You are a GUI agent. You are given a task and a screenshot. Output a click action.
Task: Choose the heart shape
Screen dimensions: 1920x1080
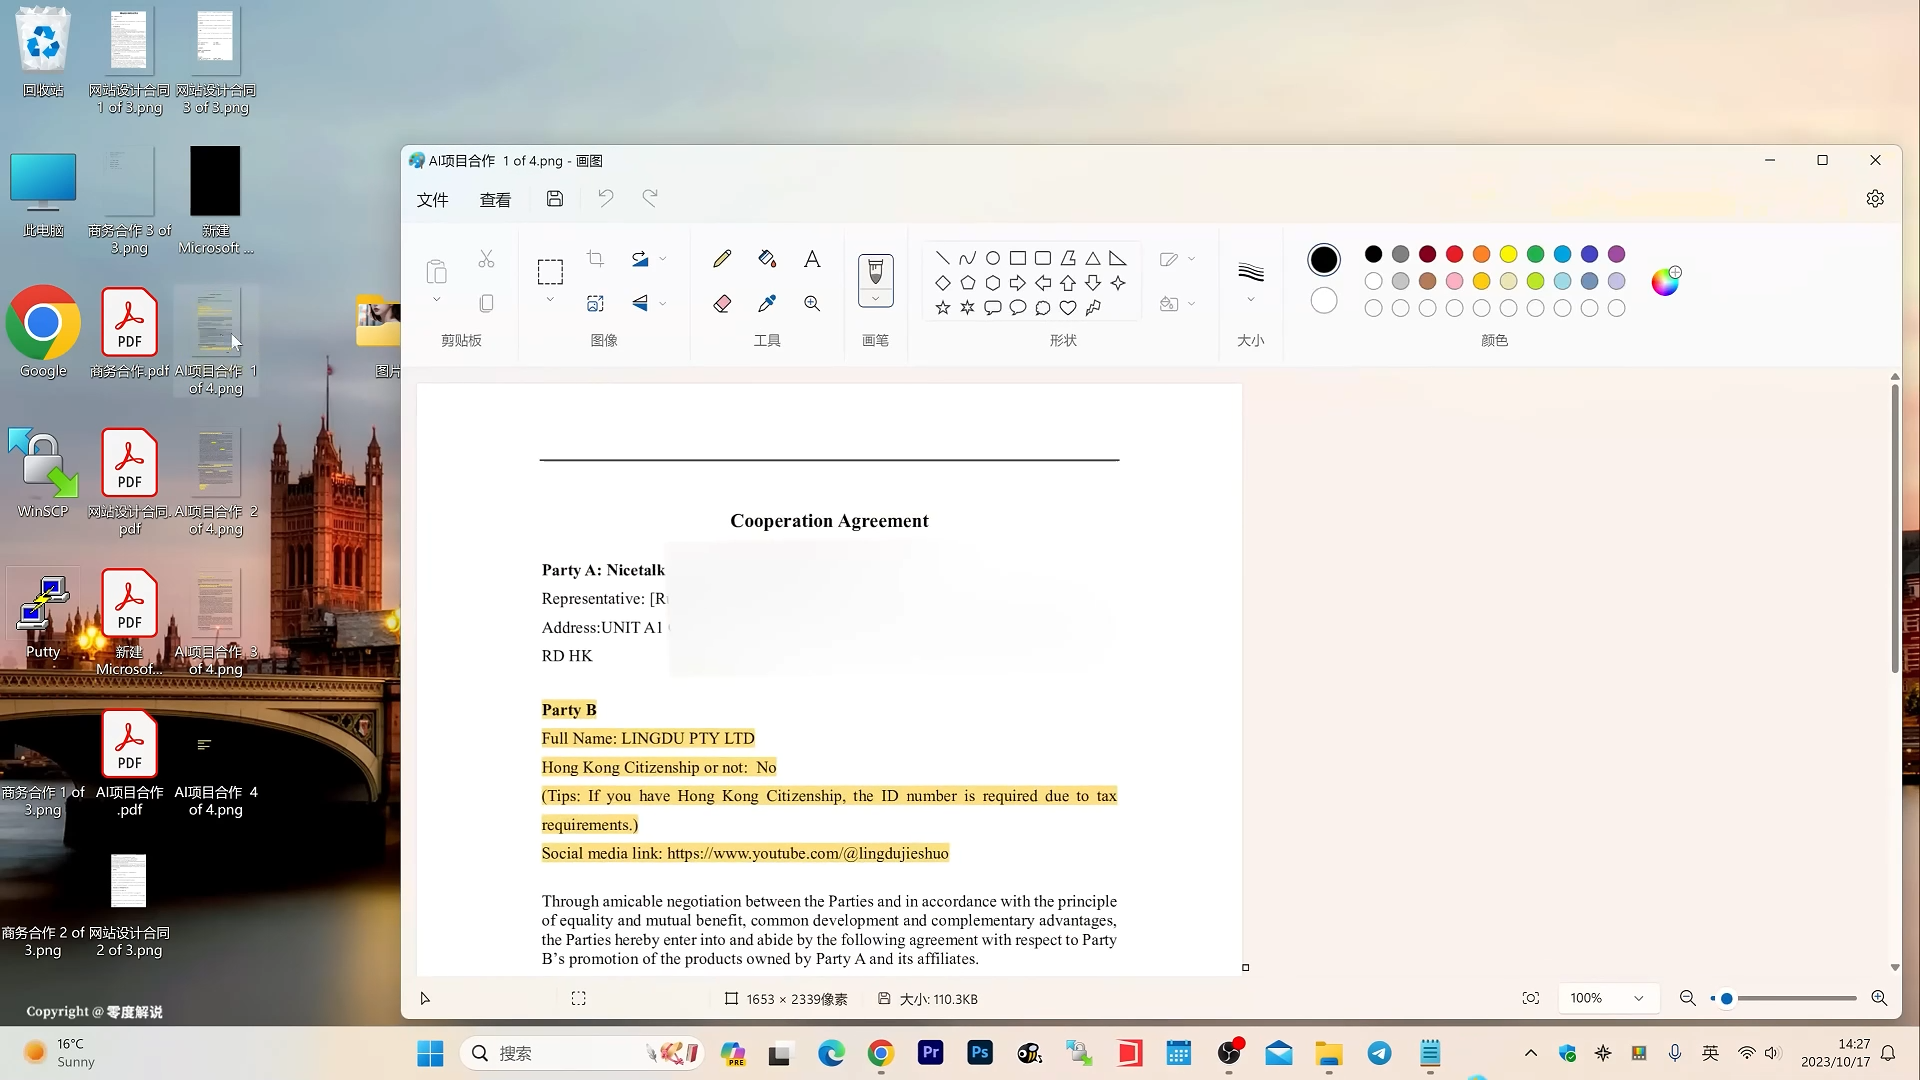[1068, 308]
